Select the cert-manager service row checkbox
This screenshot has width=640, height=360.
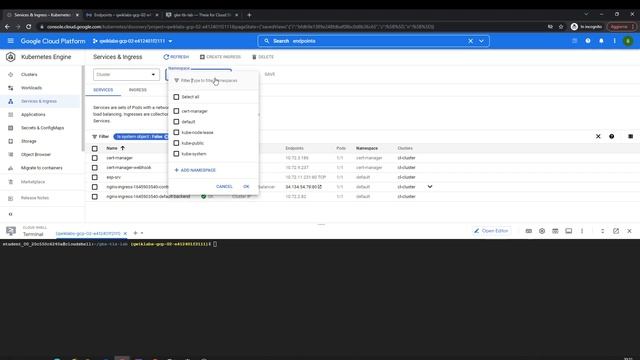pos(95,158)
